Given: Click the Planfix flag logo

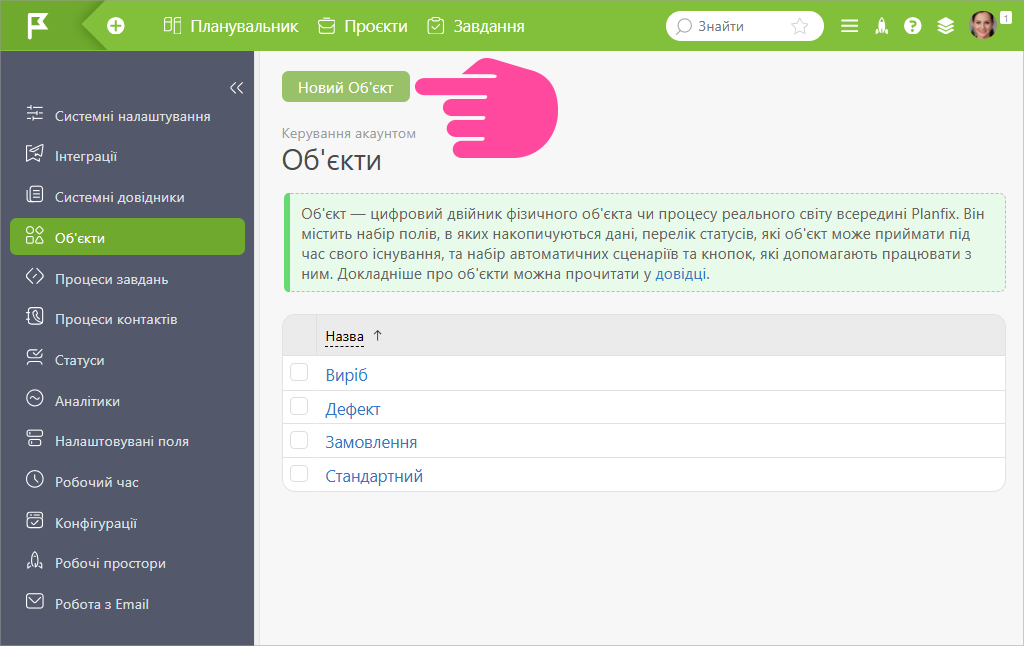Looking at the screenshot, I should pos(38,26).
